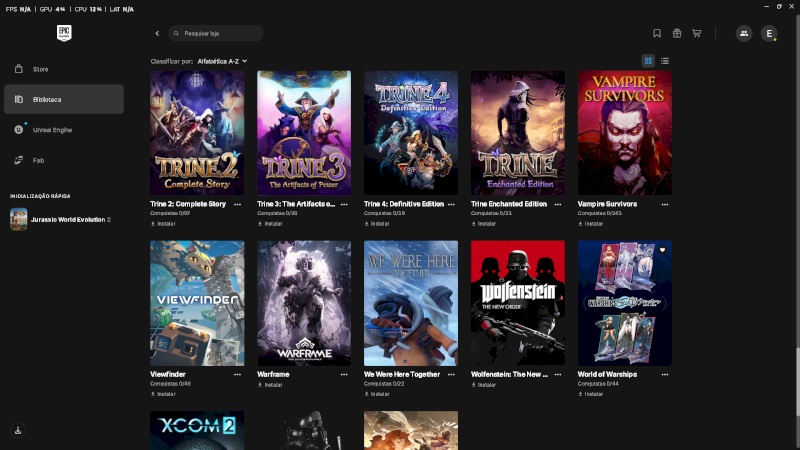Open the XCOM 2 cover
Image resolution: width=800 pixels, height=450 pixels.
pyautogui.click(x=197, y=430)
